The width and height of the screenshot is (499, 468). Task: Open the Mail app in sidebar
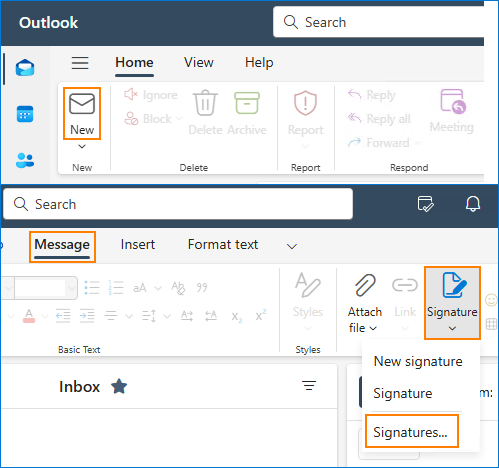click(25, 68)
